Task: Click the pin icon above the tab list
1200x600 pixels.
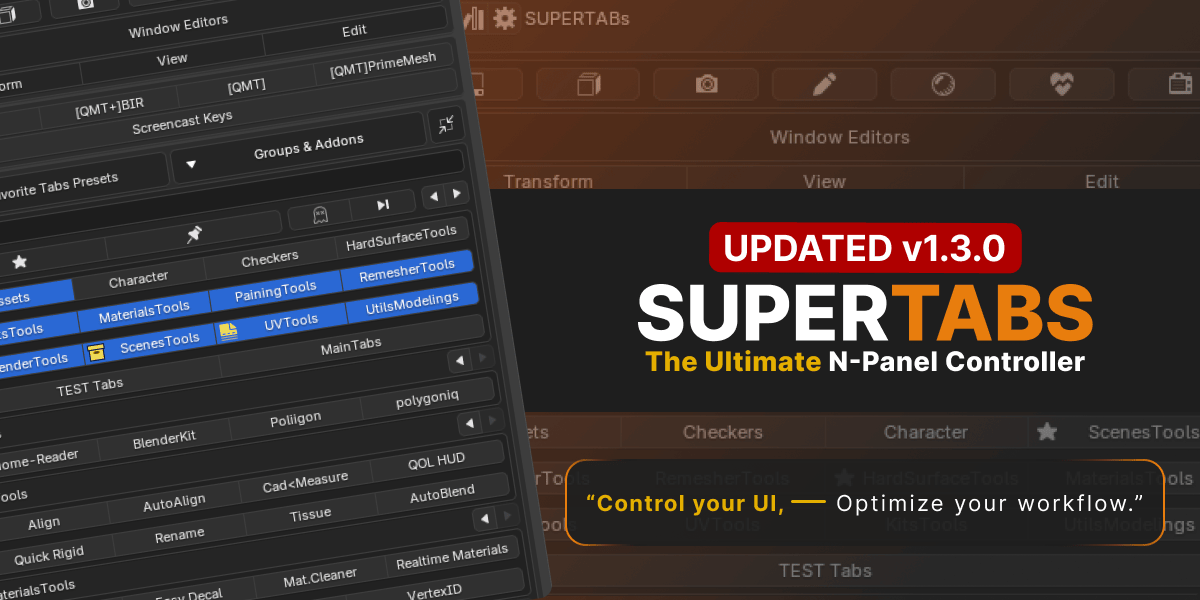Action: click(x=194, y=233)
